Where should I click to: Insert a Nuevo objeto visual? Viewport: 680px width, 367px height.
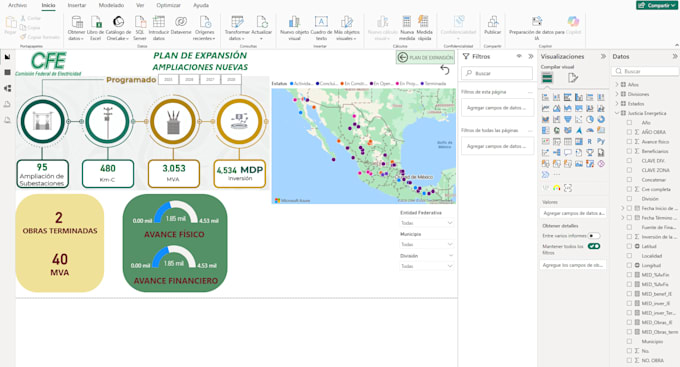click(294, 28)
